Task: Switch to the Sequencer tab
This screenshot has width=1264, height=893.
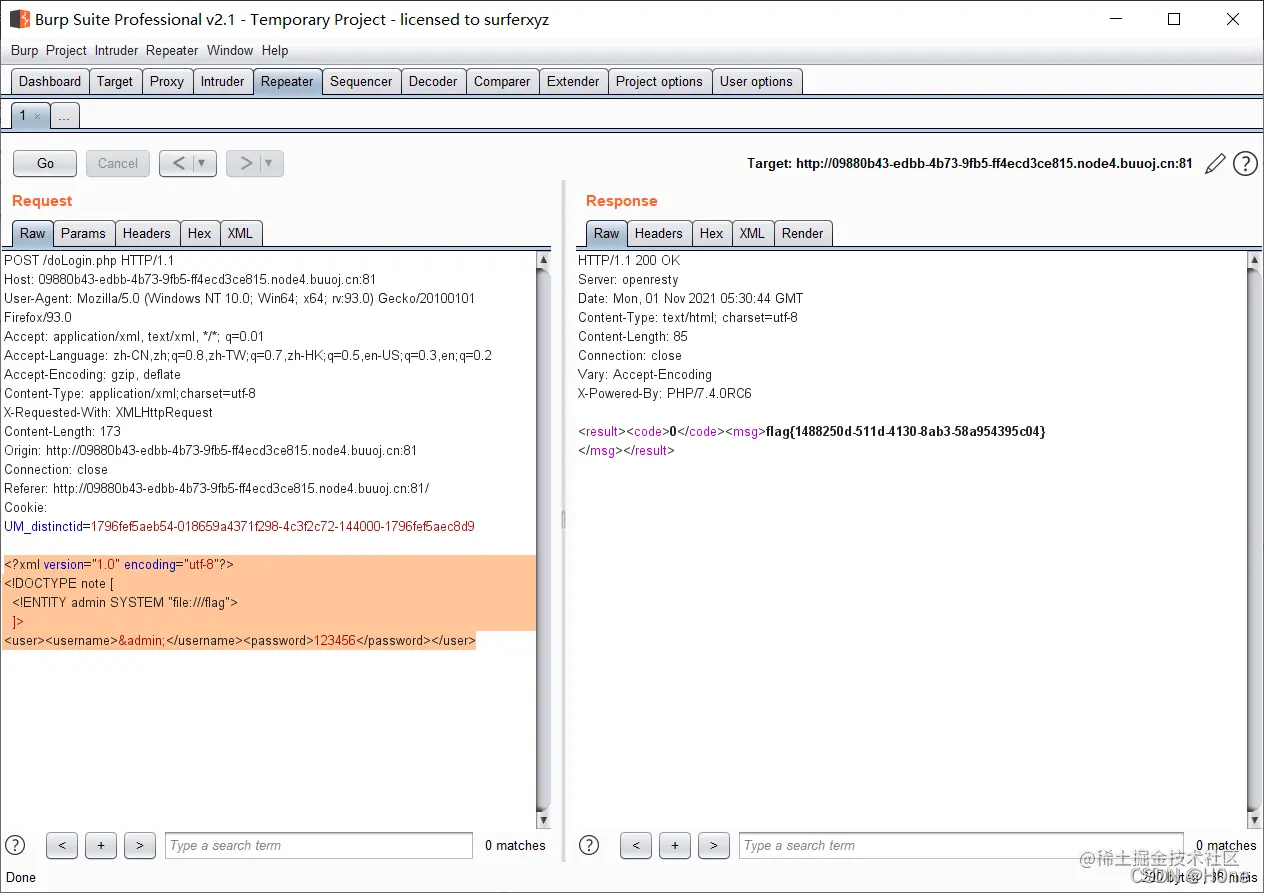Action: tap(361, 82)
